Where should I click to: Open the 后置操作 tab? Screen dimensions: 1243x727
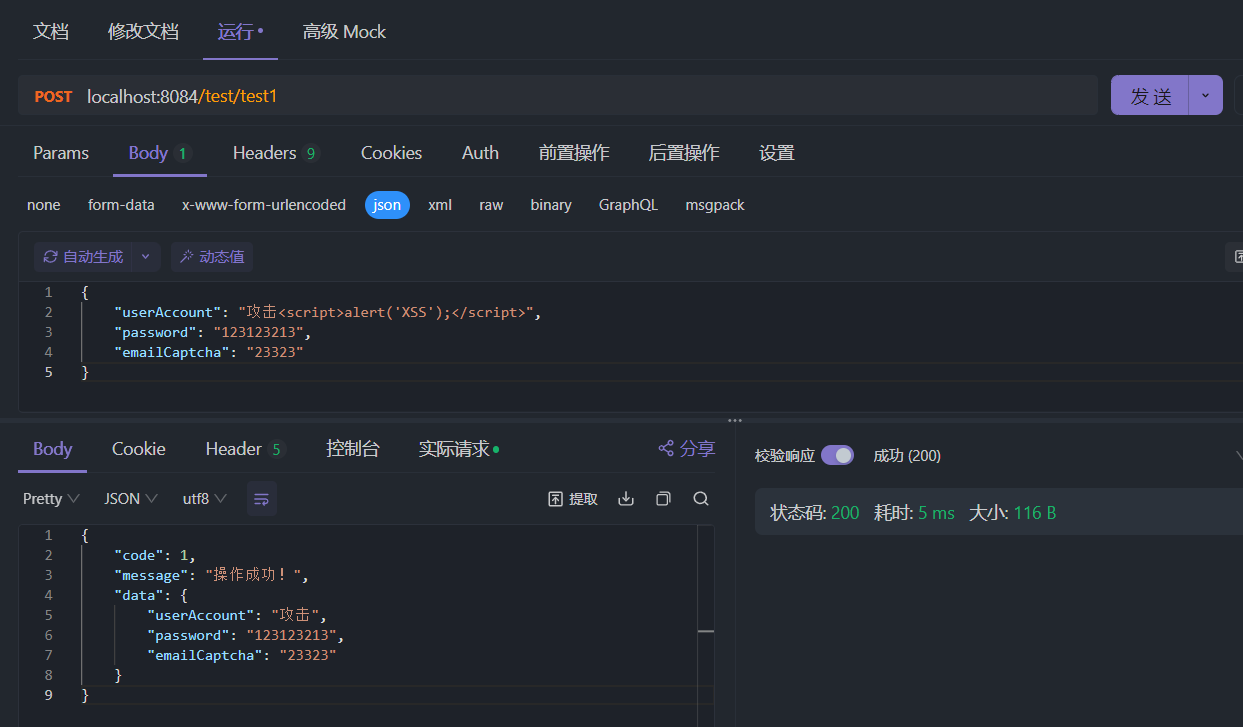coord(684,153)
